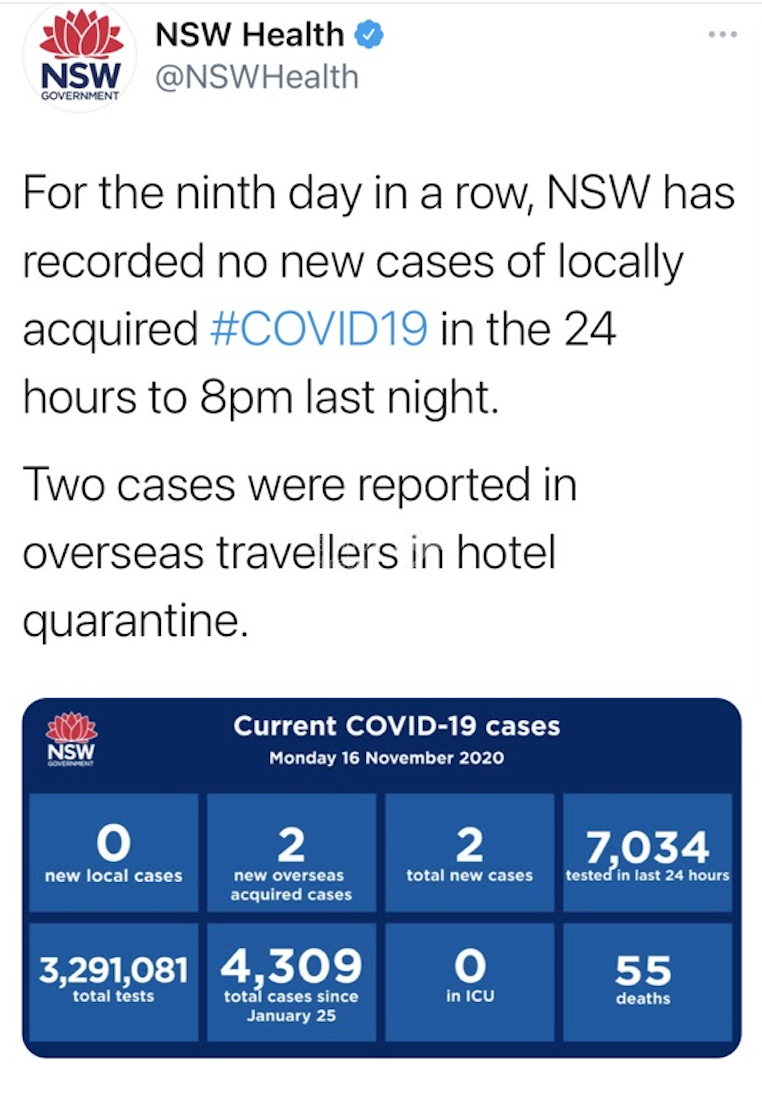762x1098 pixels.
Task: Select the 3,291,081 total tests tile
Action: pyautogui.click(x=113, y=982)
